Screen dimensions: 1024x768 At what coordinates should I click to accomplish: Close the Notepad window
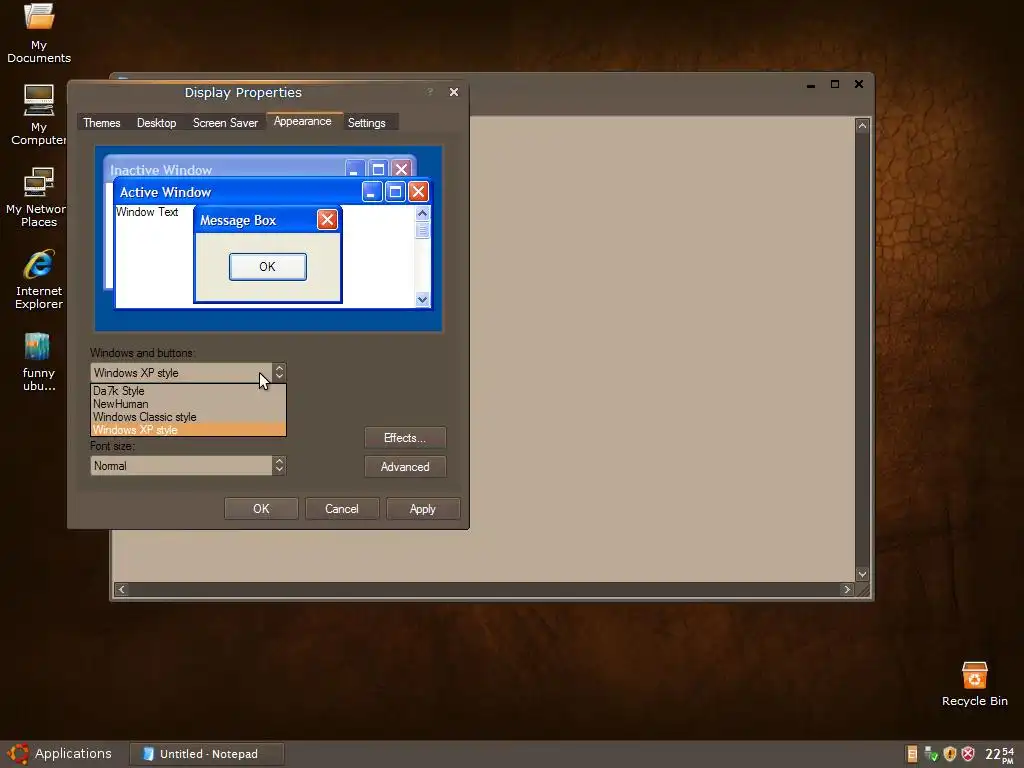(859, 84)
